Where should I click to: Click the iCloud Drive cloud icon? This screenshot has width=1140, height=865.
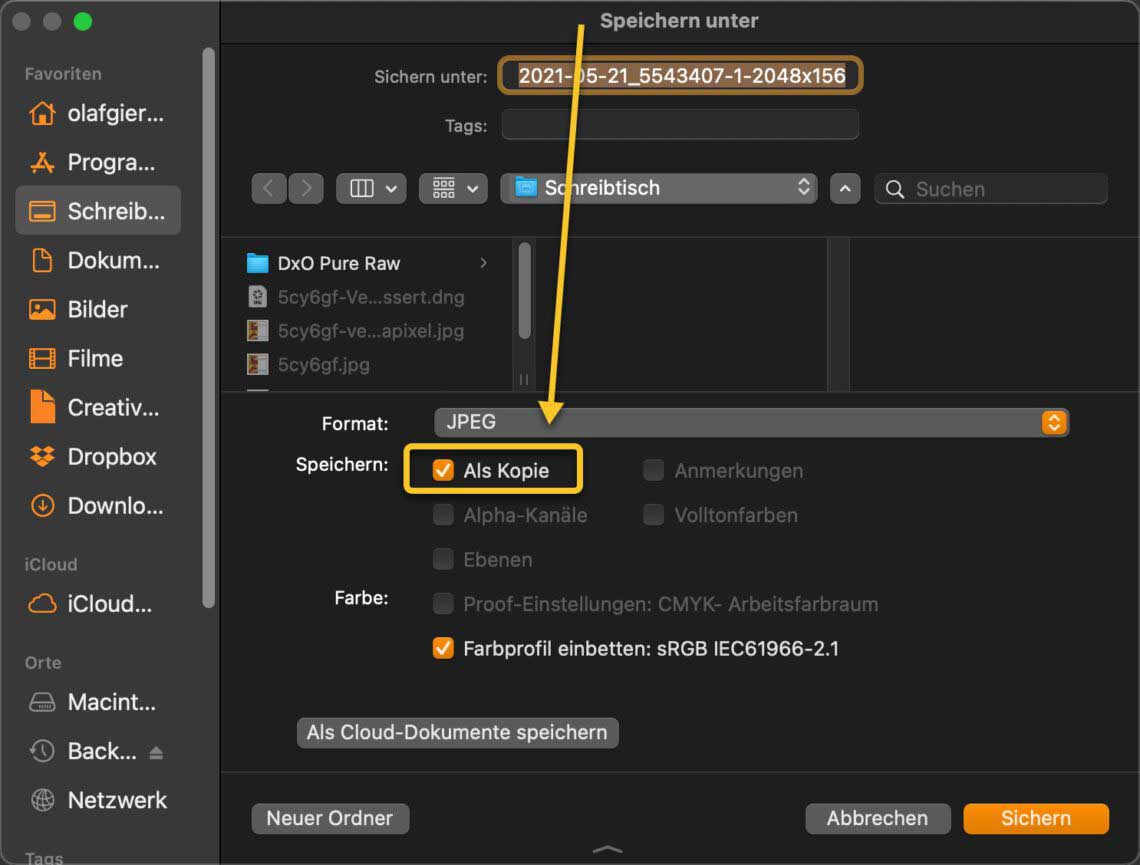(x=42, y=603)
